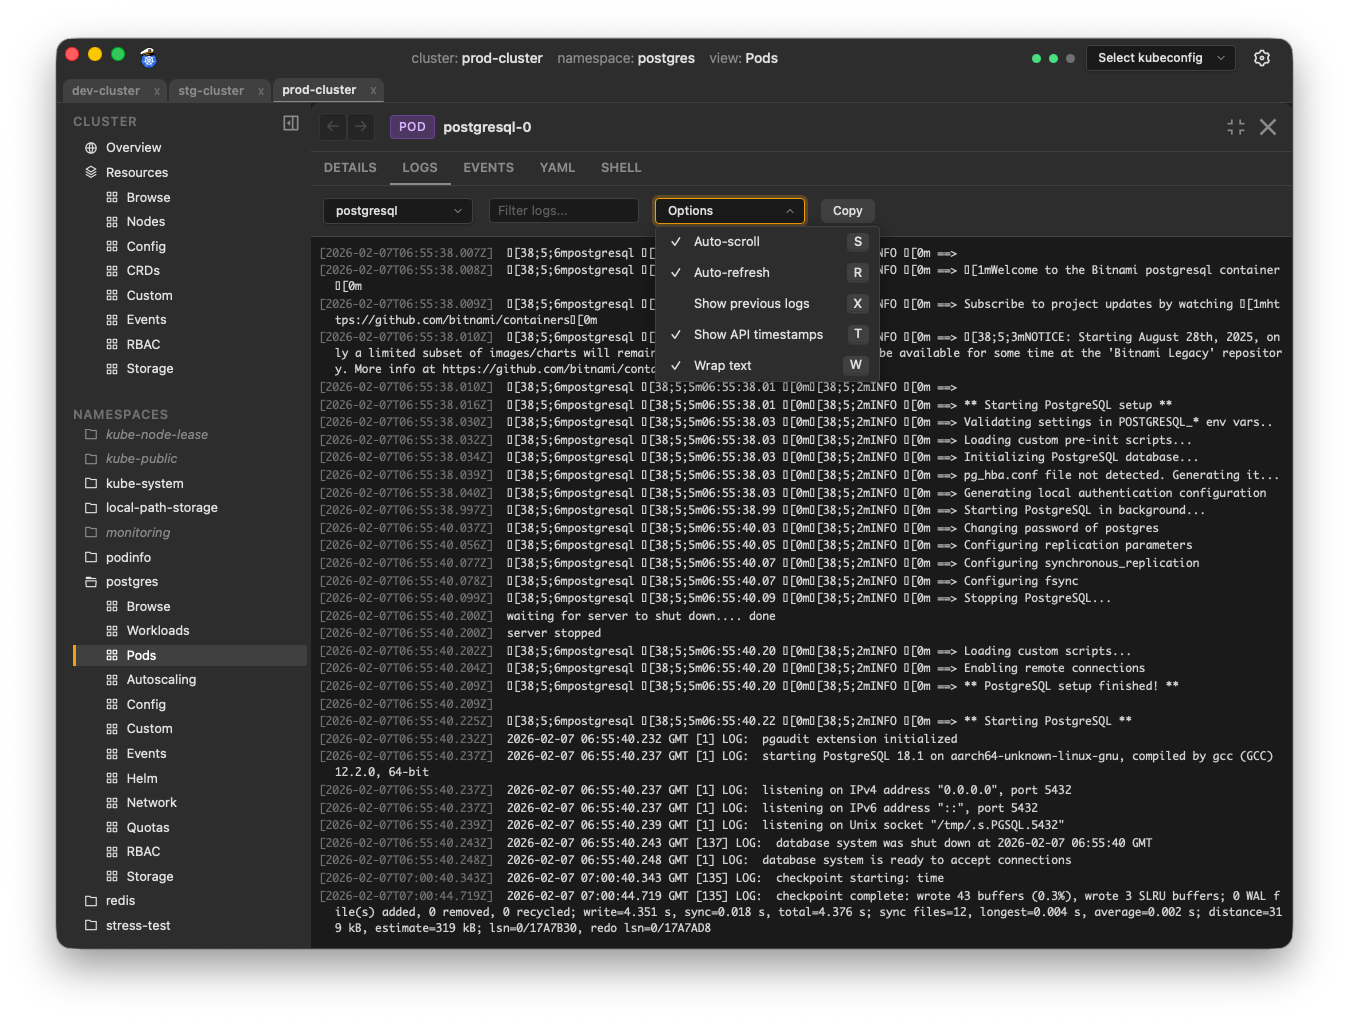Screen dimensions: 1349x1023
Task: Click the application logo in the title bar
Action: click(148, 58)
